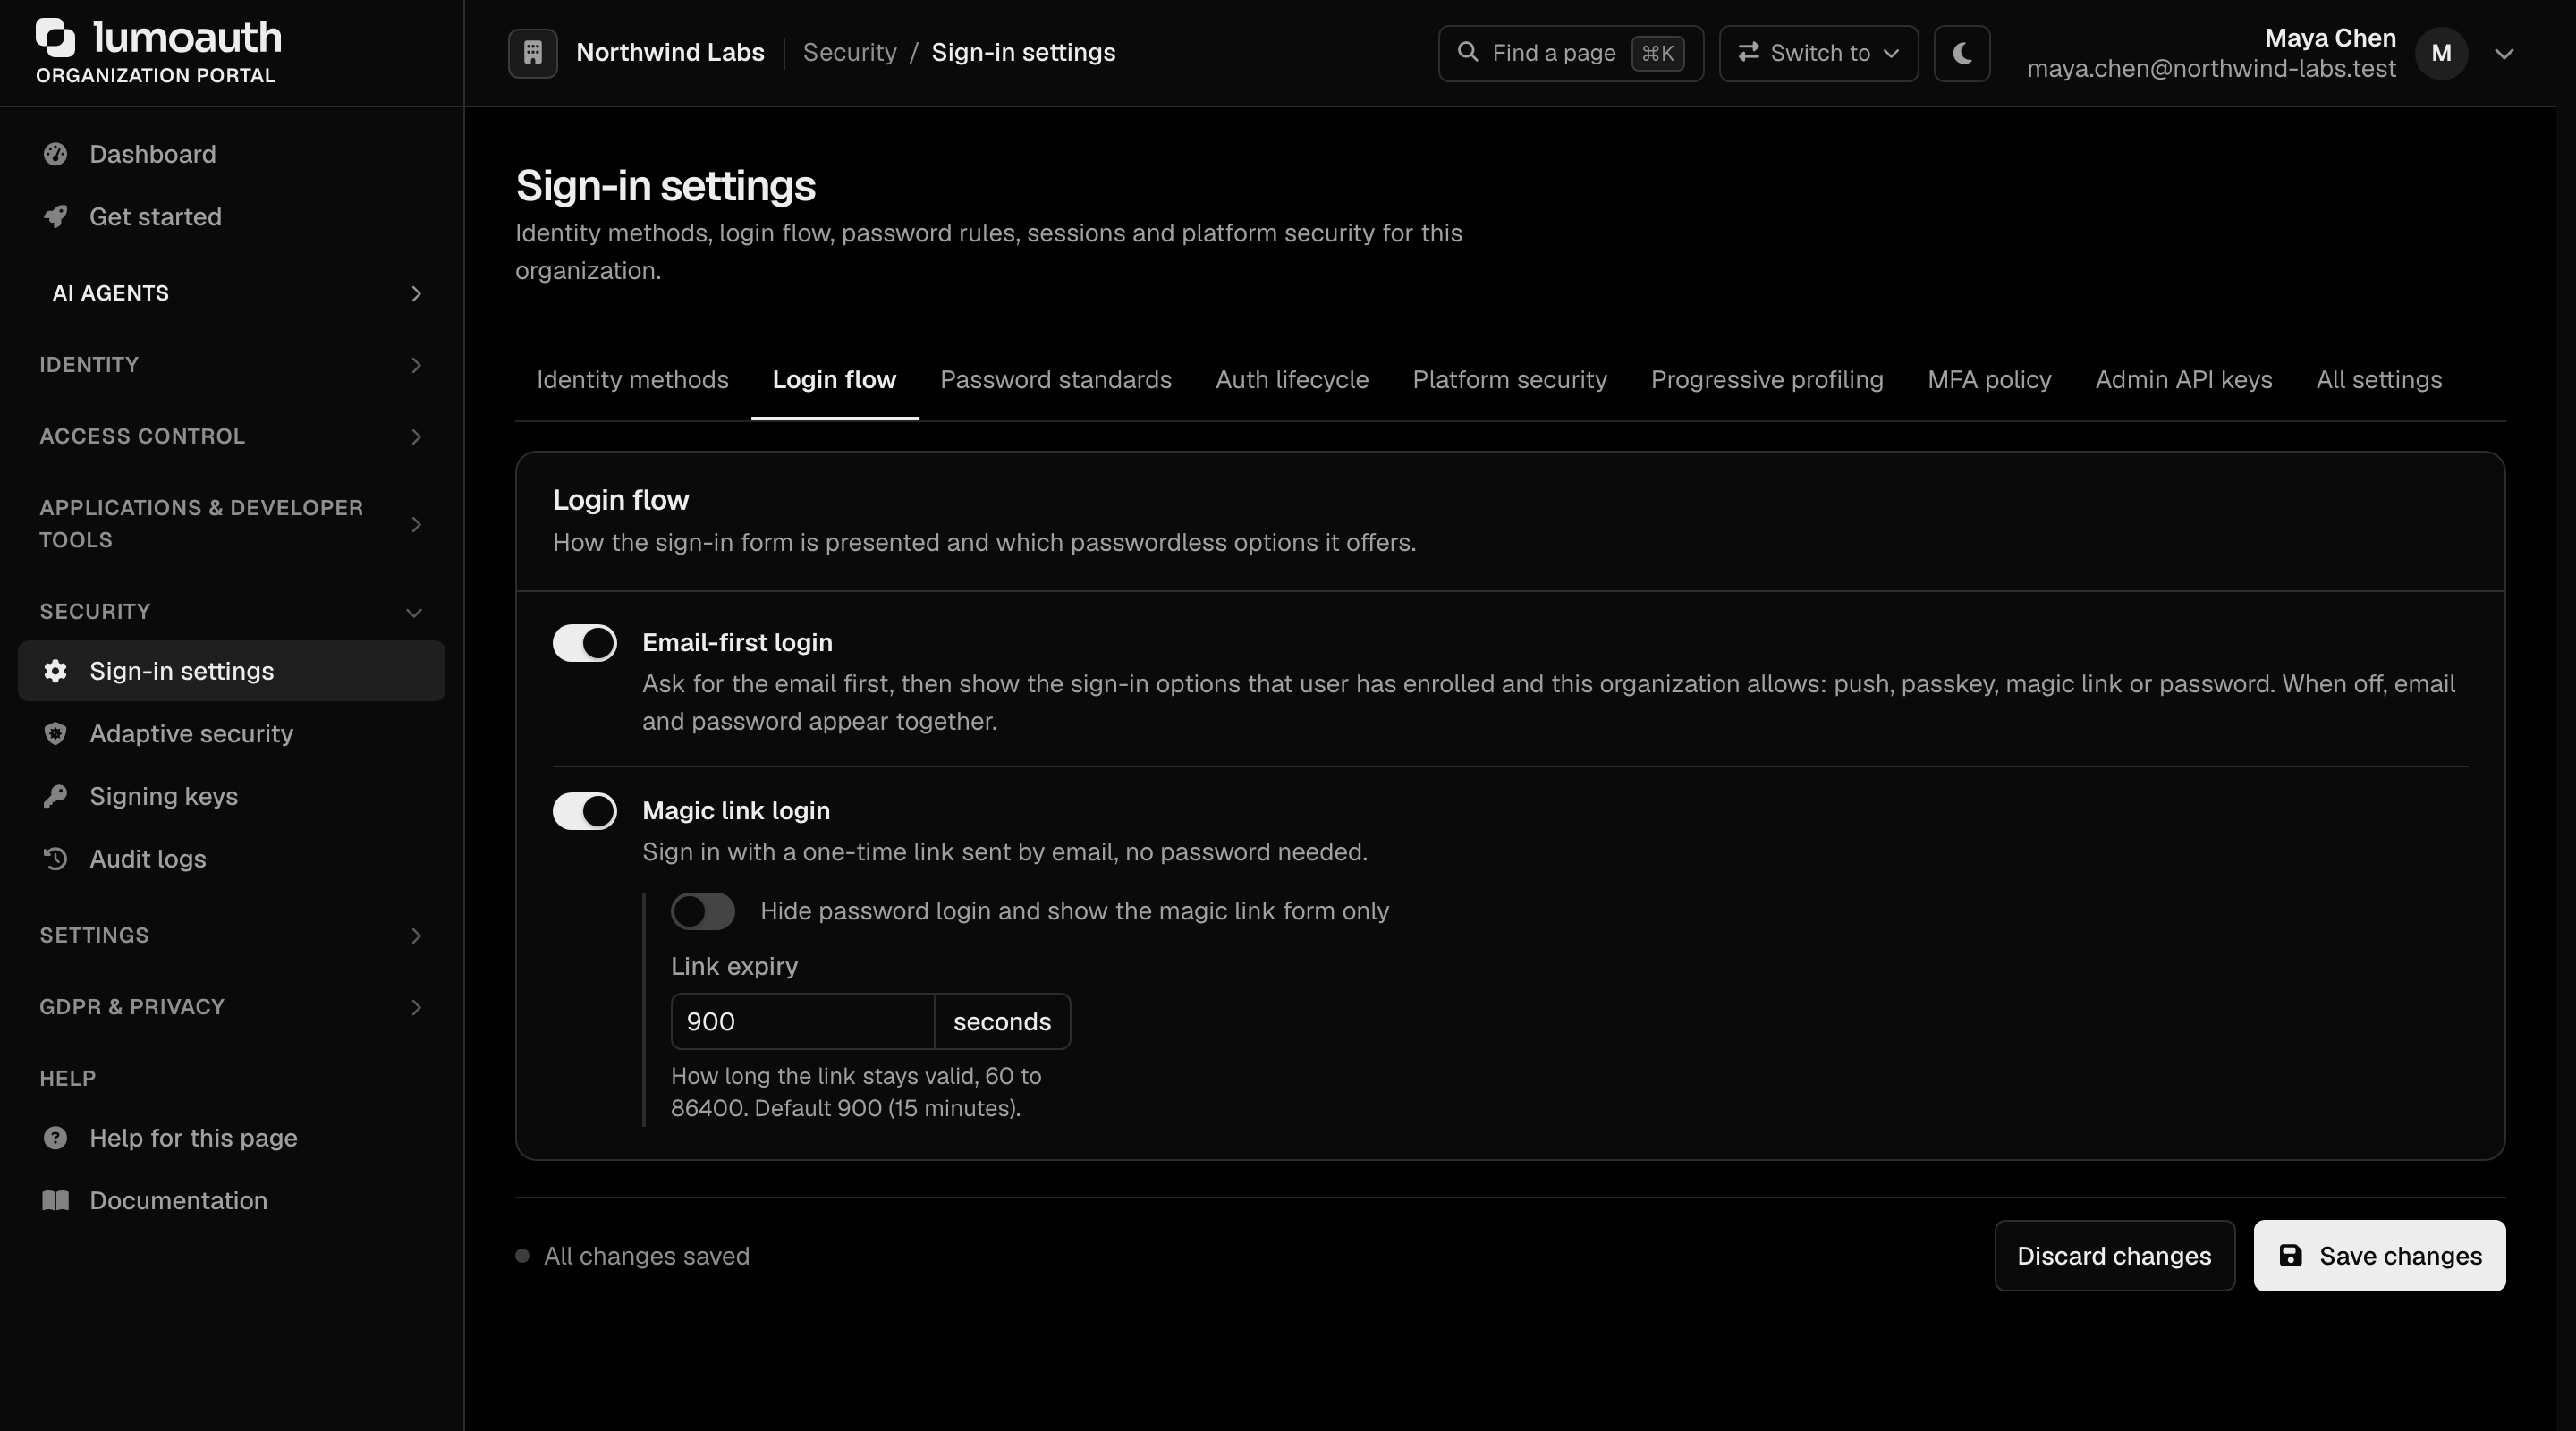This screenshot has height=1431, width=2576.
Task: Click the Northwind Labs building icon
Action: tap(532, 53)
